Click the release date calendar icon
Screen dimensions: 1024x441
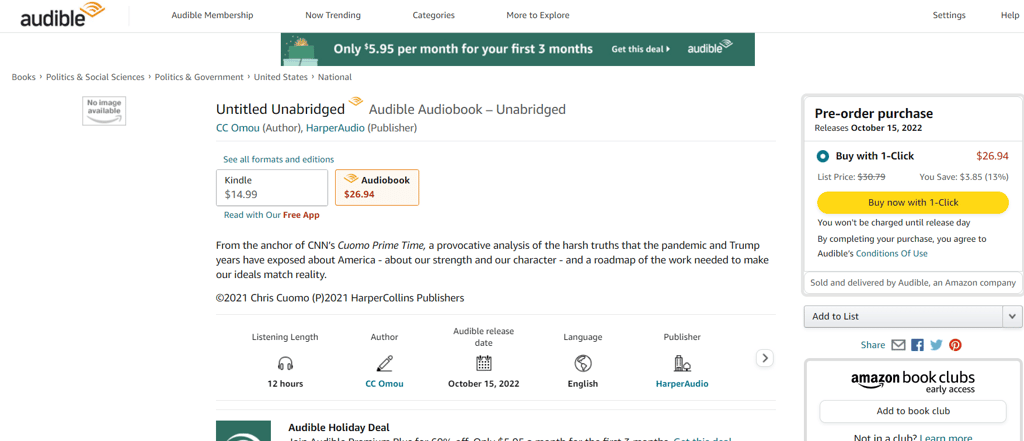(x=484, y=363)
